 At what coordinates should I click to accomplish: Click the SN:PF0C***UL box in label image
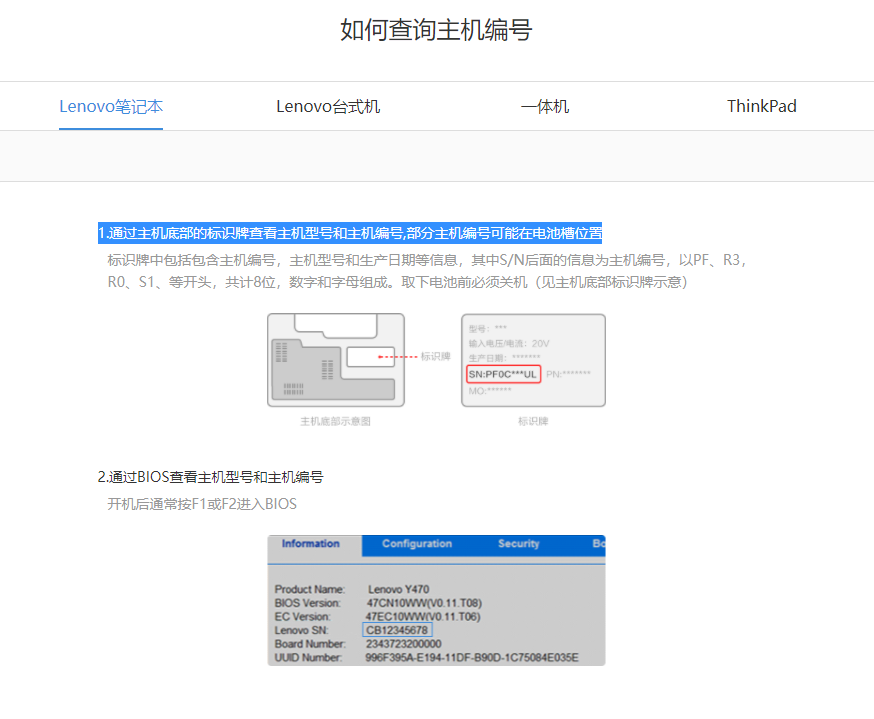point(503,374)
